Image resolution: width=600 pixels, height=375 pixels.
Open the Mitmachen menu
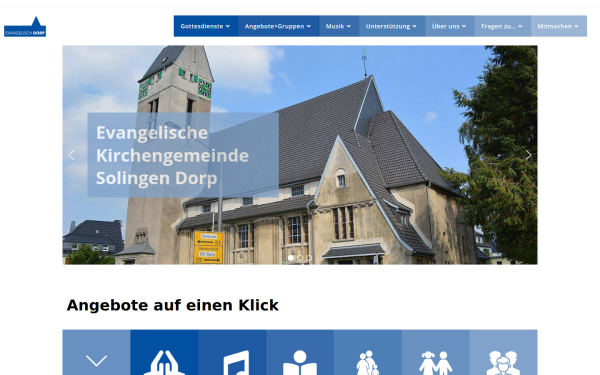559,26
